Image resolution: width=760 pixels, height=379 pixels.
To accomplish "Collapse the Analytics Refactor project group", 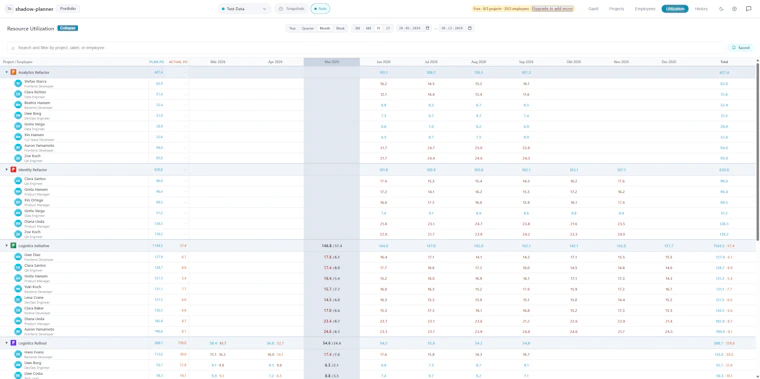I will [6, 72].
